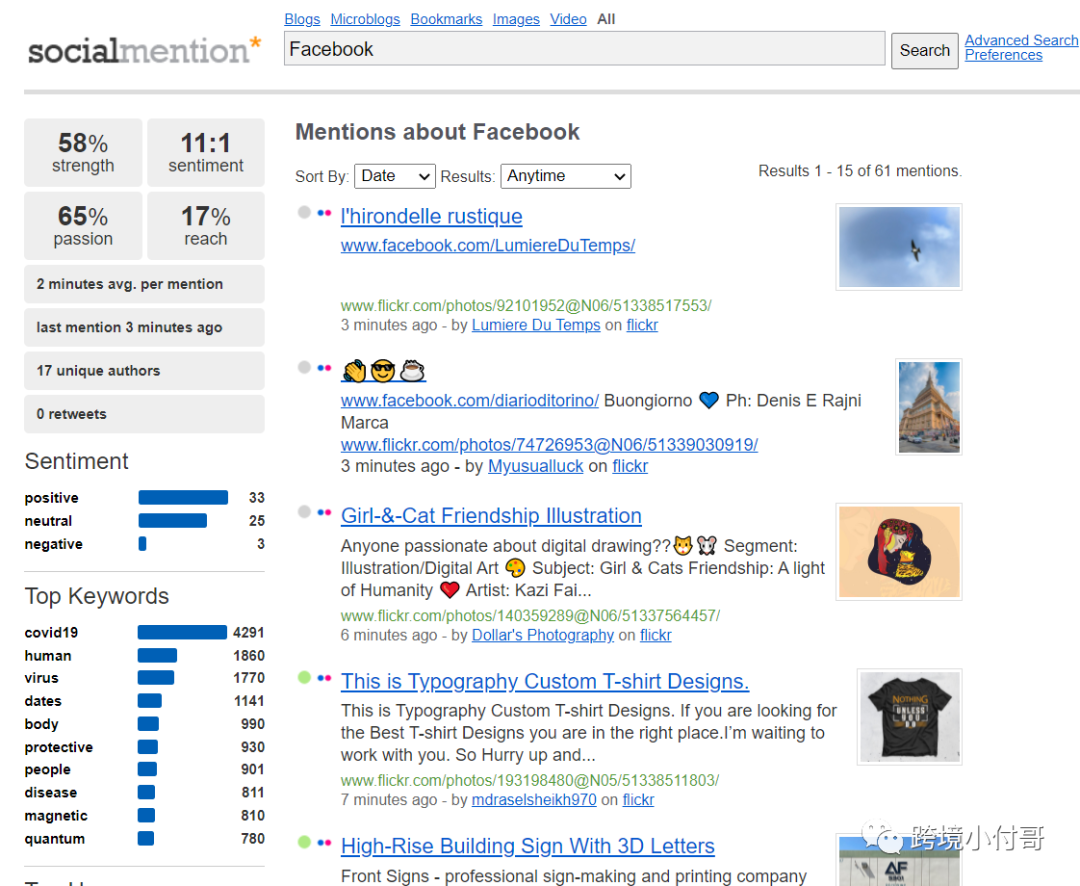The width and height of the screenshot is (1080, 886).
Task: Open the black T-shirt thumbnail
Action: (x=909, y=717)
